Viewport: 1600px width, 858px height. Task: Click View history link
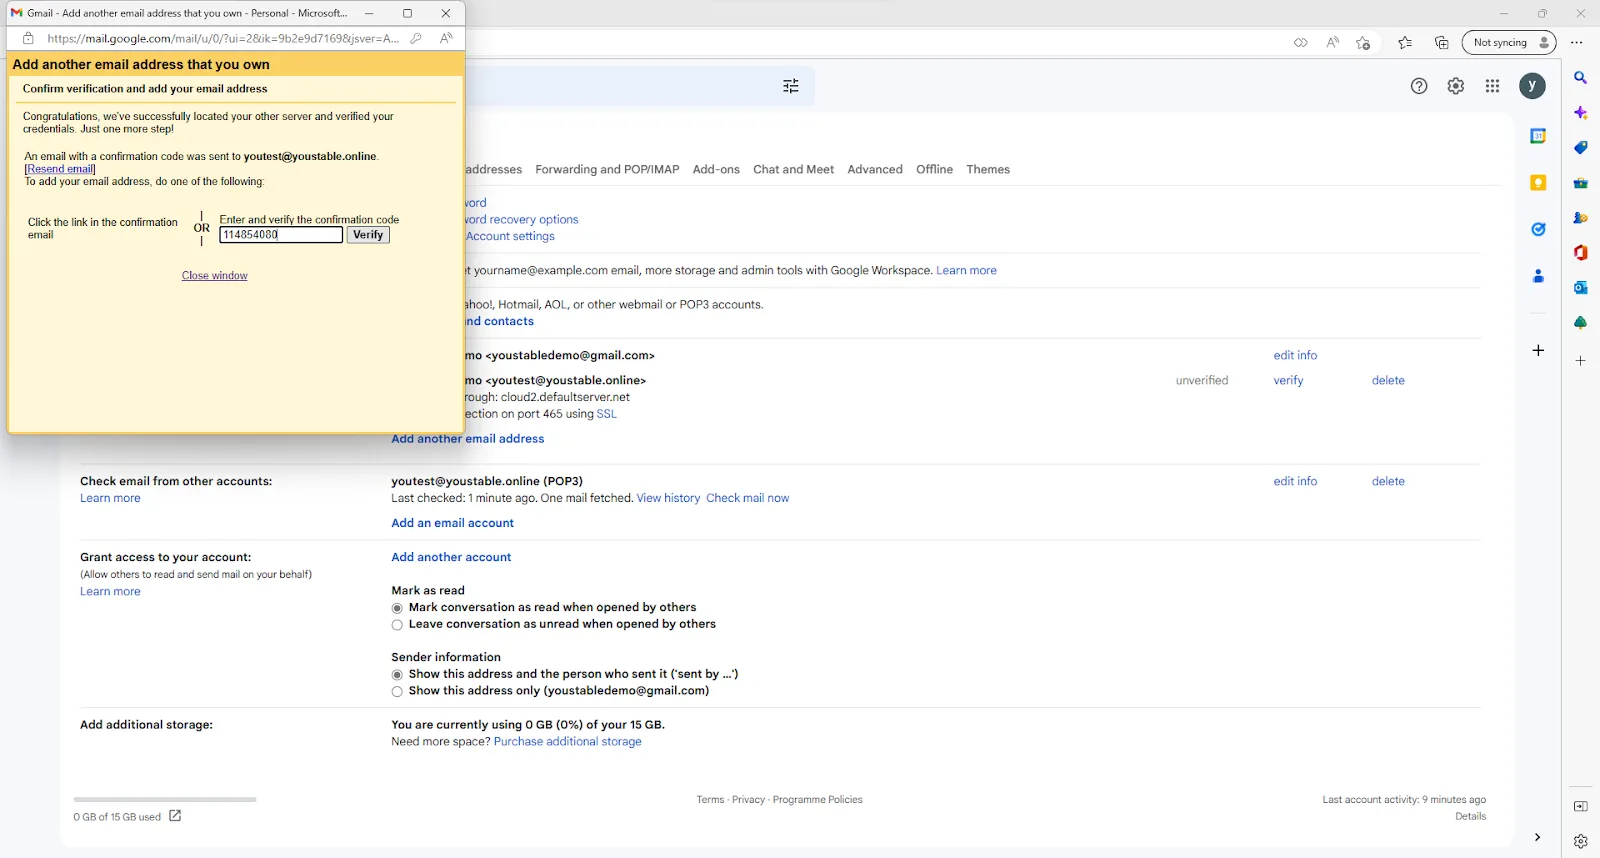(668, 498)
